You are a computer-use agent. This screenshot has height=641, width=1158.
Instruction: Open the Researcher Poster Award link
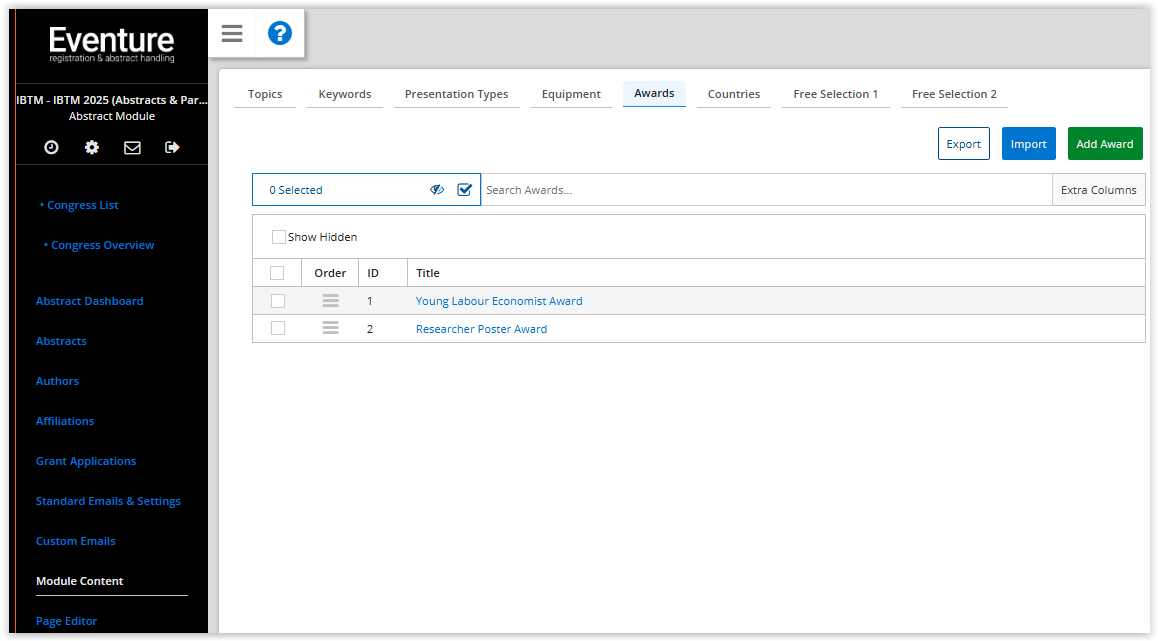[x=481, y=329]
